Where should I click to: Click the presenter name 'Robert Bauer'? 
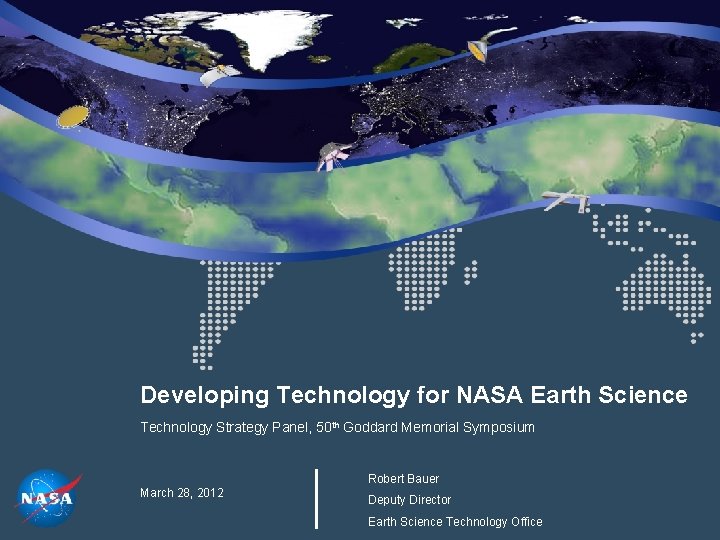coord(404,479)
